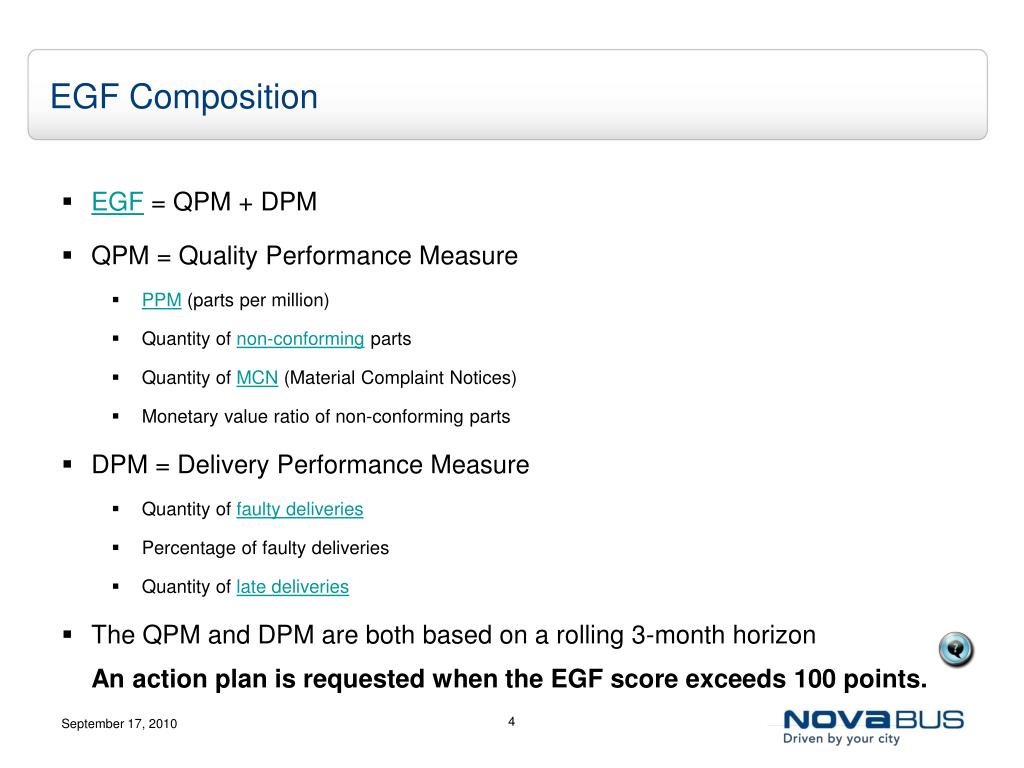The height and width of the screenshot is (768, 1024).
Task: Click the (Material Complaint Notices) text
Action: coord(400,378)
